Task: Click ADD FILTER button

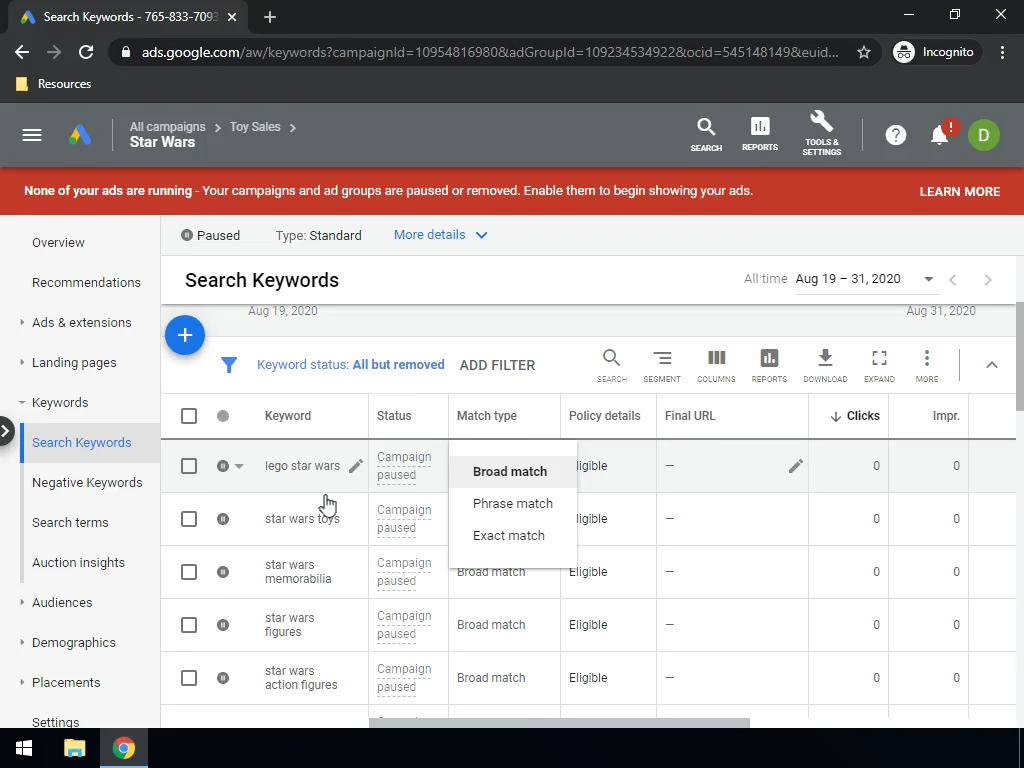Action: click(497, 365)
